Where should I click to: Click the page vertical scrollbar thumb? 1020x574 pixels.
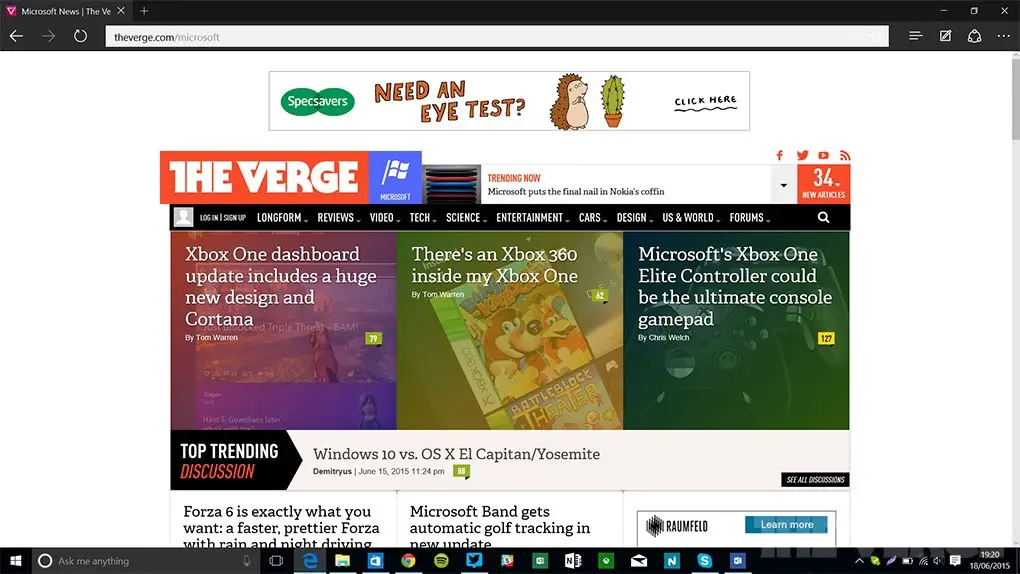pyautogui.click(x=1015, y=98)
